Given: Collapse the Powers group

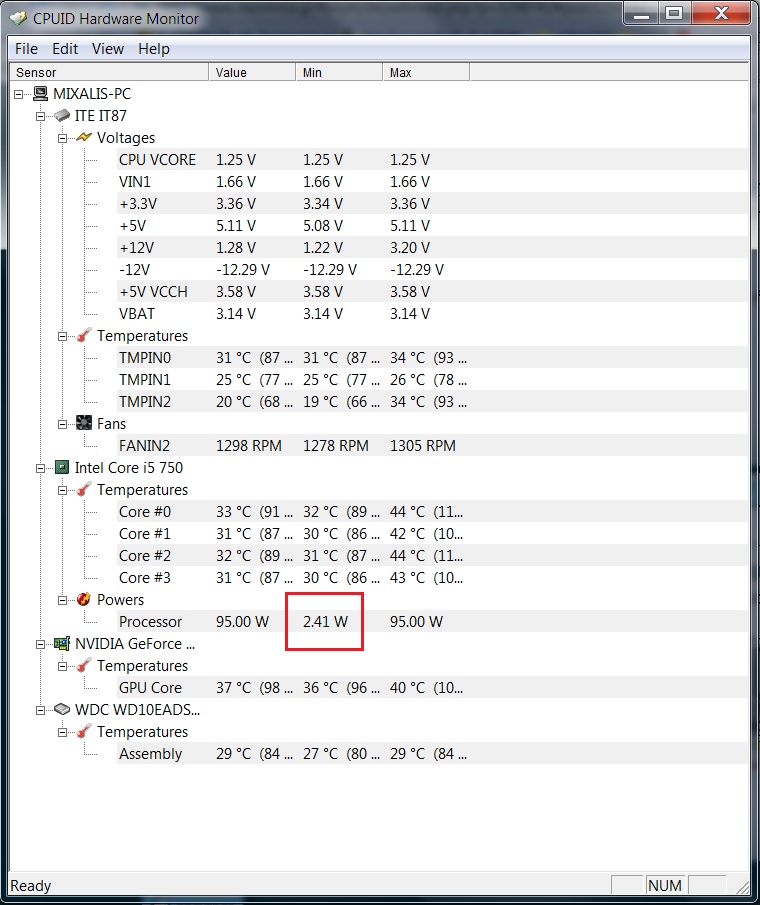Looking at the screenshot, I should point(62,600).
